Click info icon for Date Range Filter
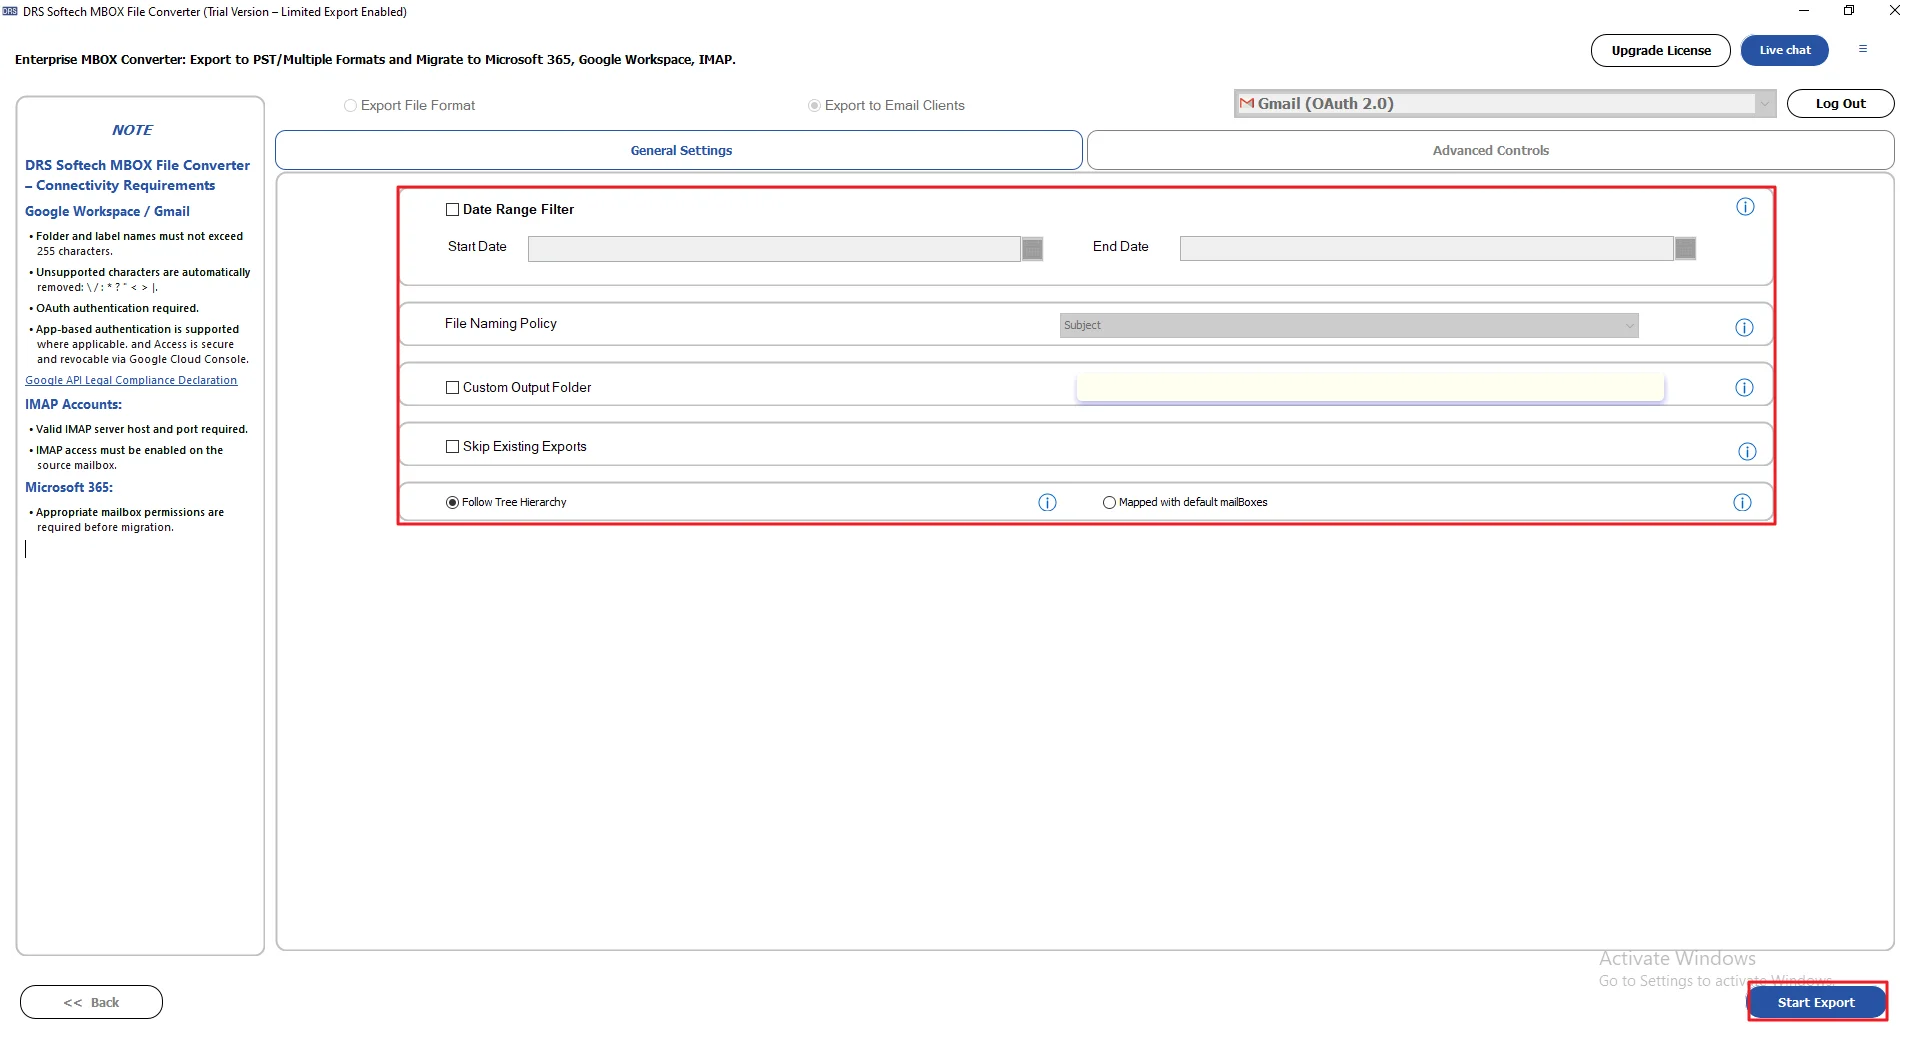 click(1745, 207)
